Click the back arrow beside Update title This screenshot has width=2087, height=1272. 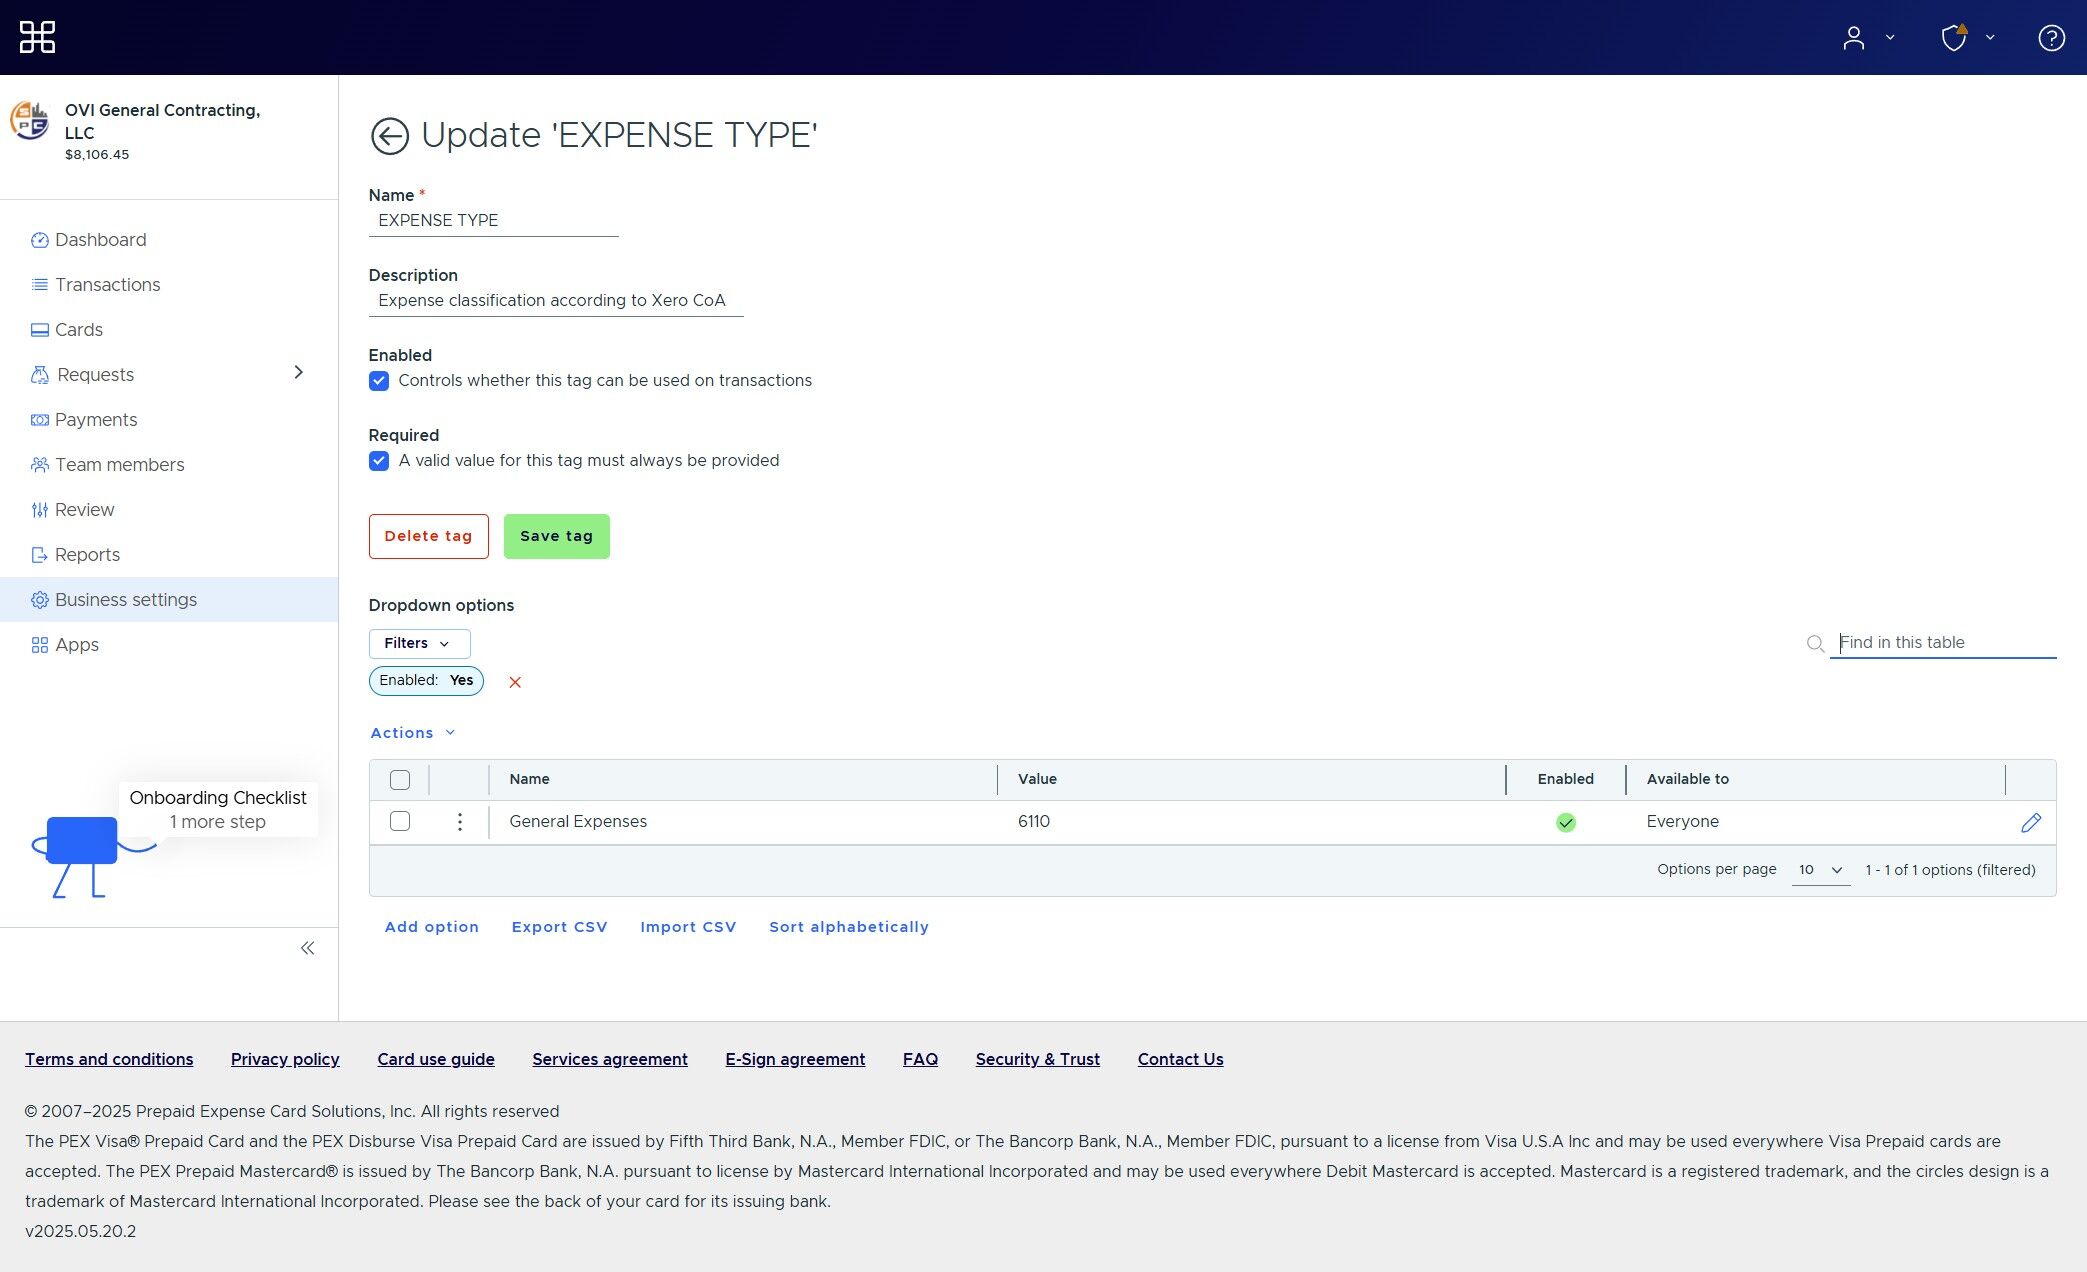coord(389,136)
